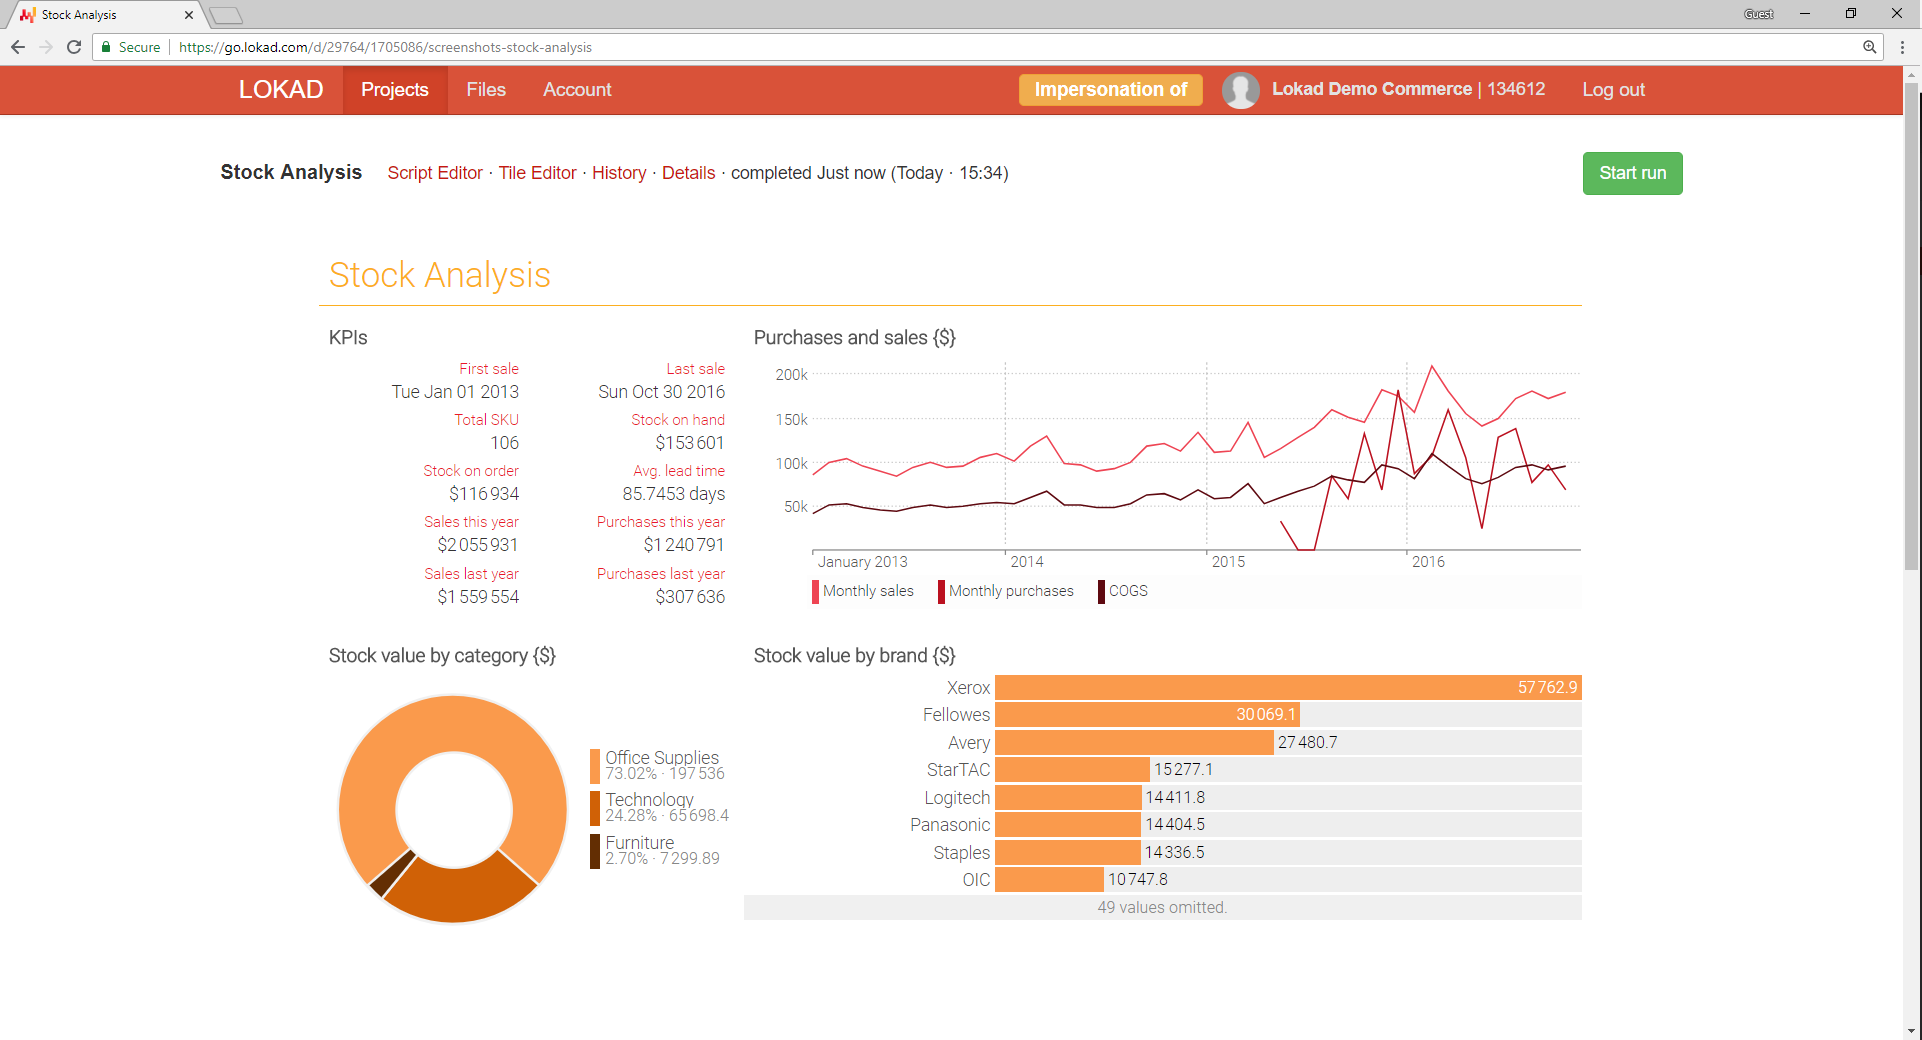This screenshot has height=1040, width=1922.
Task: Click the user avatar icon
Action: 1240,90
